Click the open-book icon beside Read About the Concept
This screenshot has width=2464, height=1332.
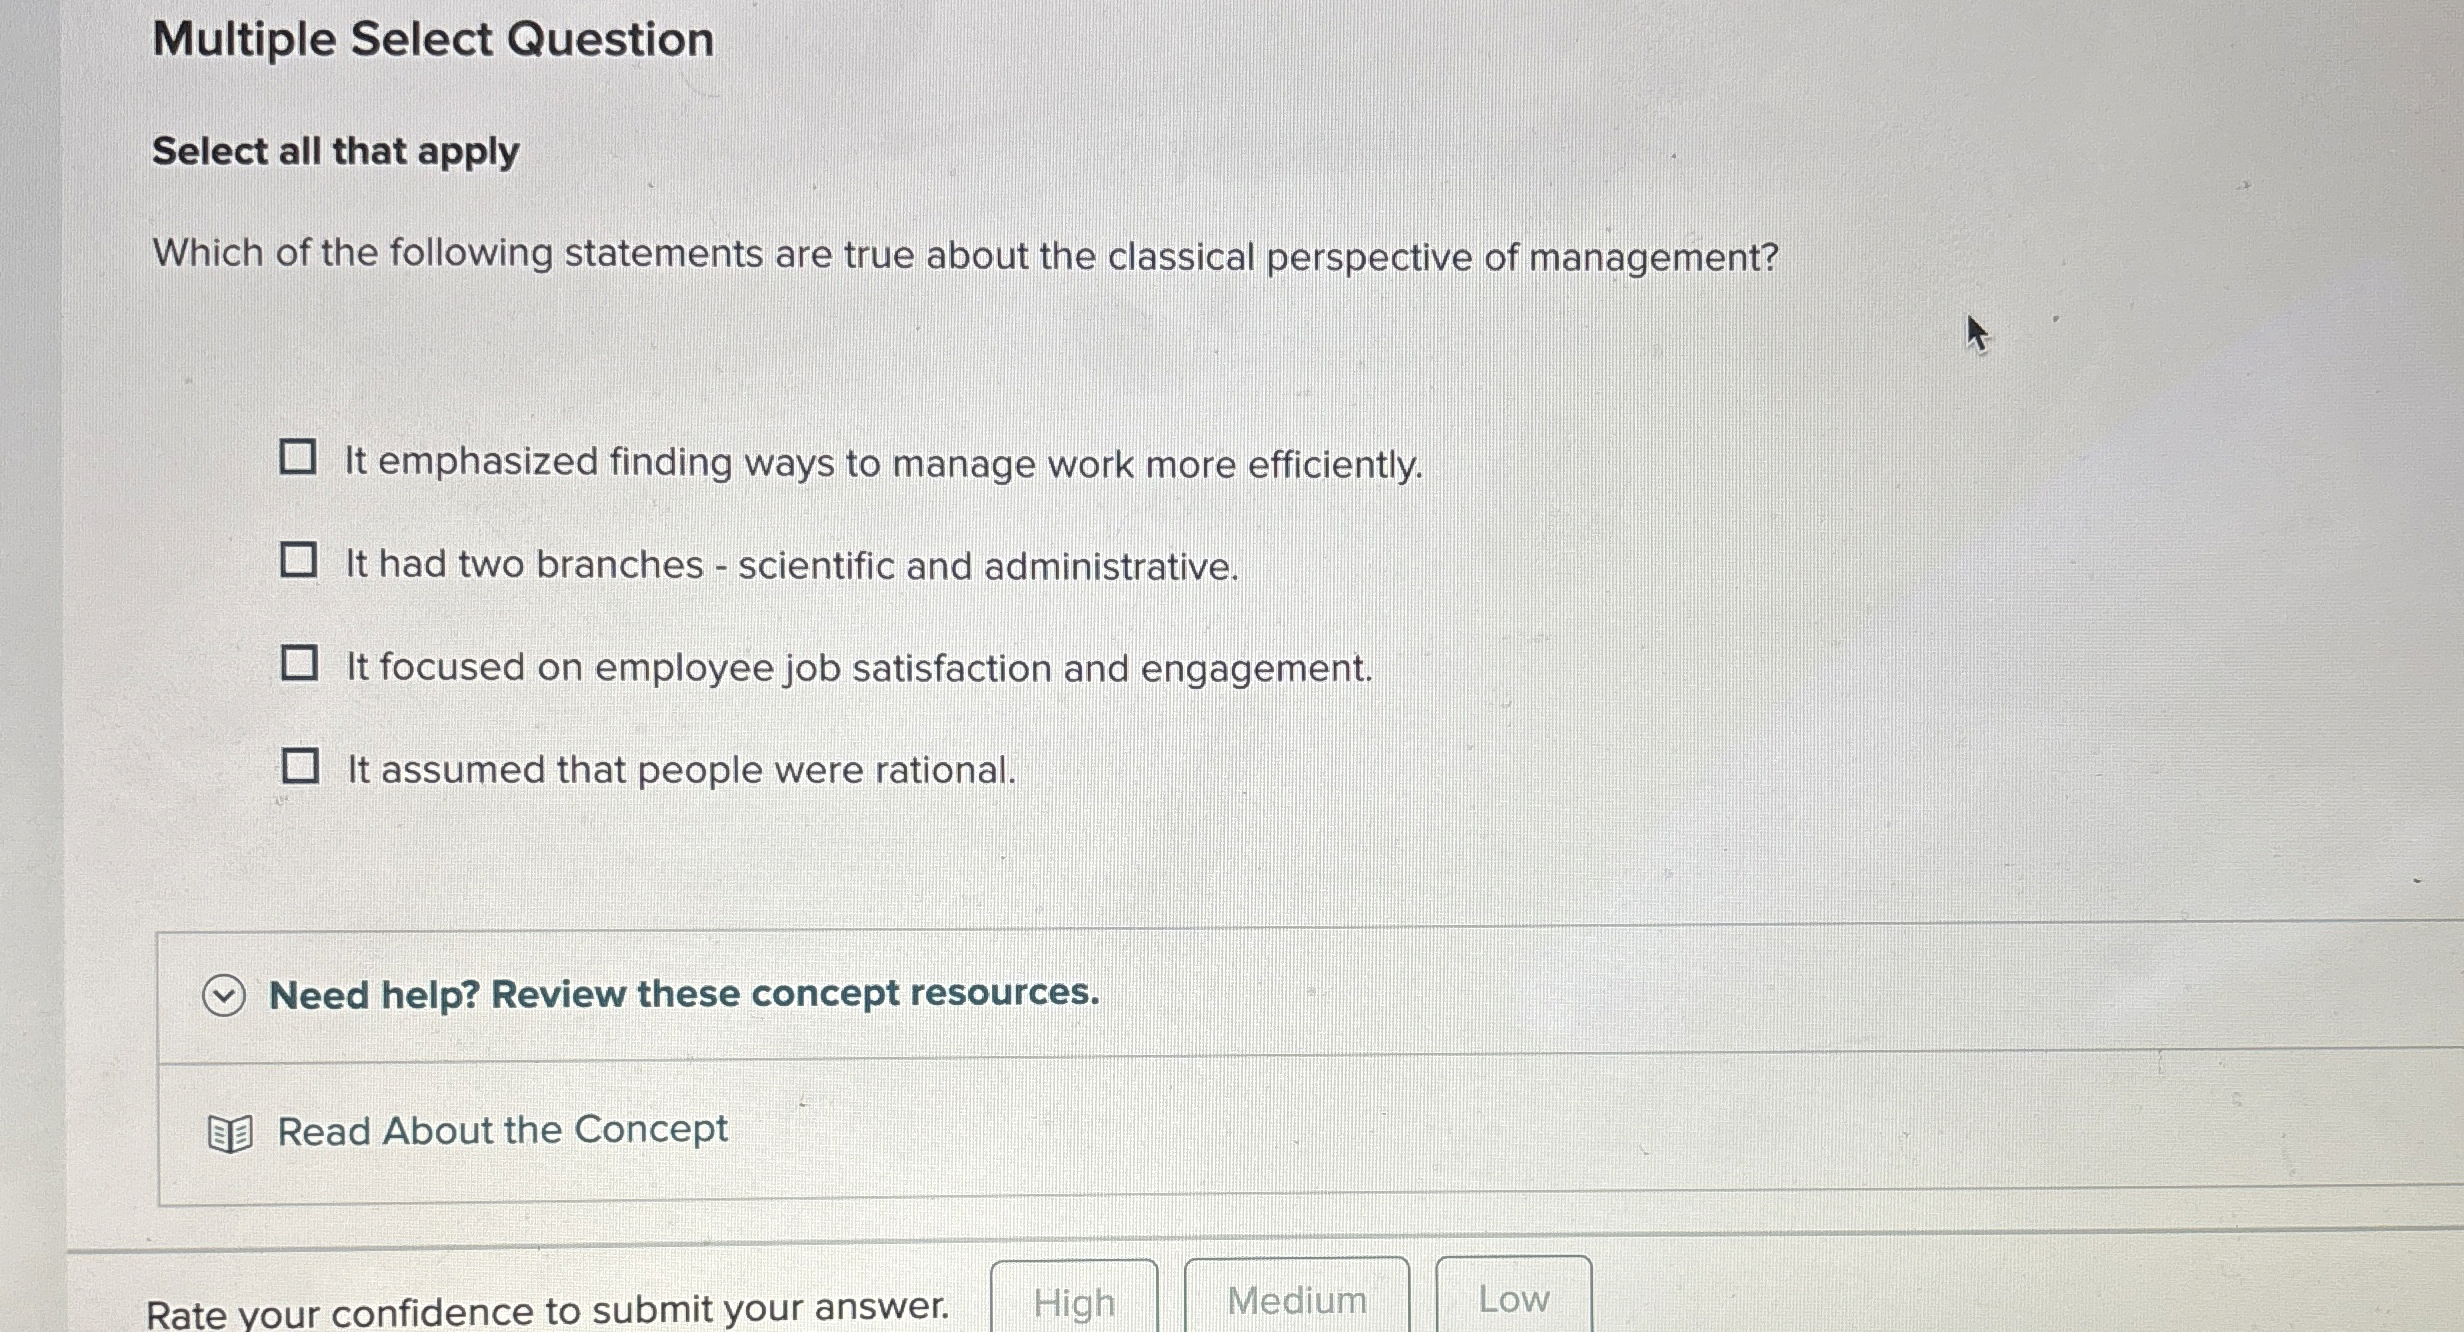point(229,1131)
